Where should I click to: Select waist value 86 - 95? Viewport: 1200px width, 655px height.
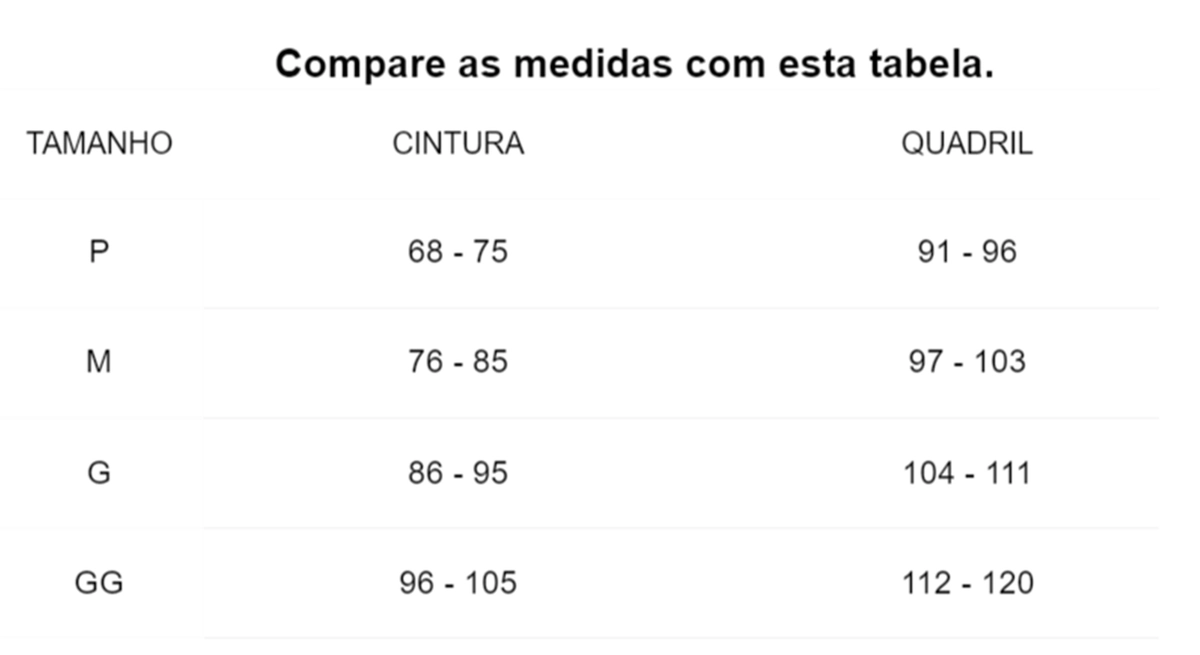coord(458,472)
